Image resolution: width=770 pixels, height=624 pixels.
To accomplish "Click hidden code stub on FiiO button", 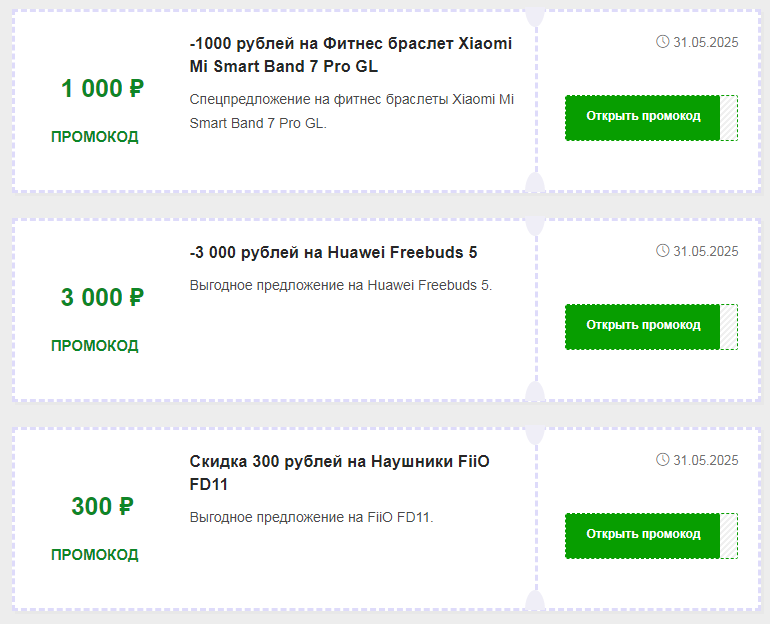I will (729, 536).
